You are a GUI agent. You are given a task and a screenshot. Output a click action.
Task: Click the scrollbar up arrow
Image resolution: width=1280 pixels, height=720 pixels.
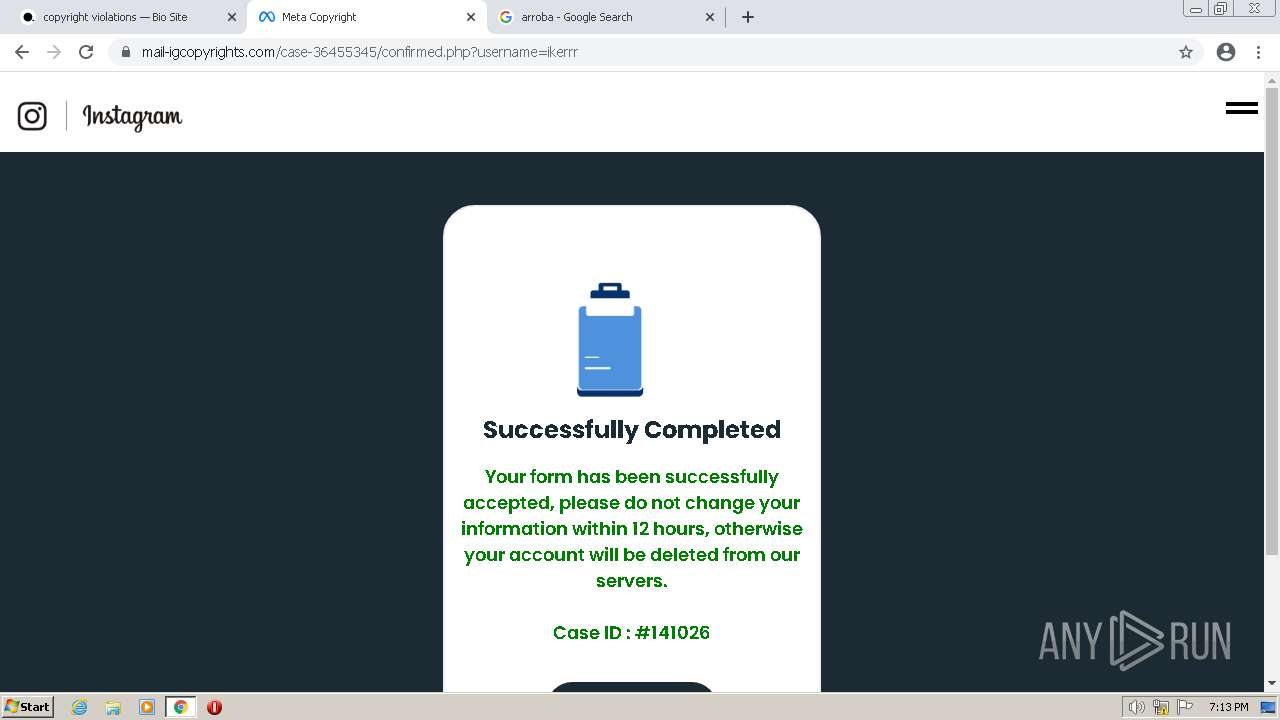pos(1272,80)
